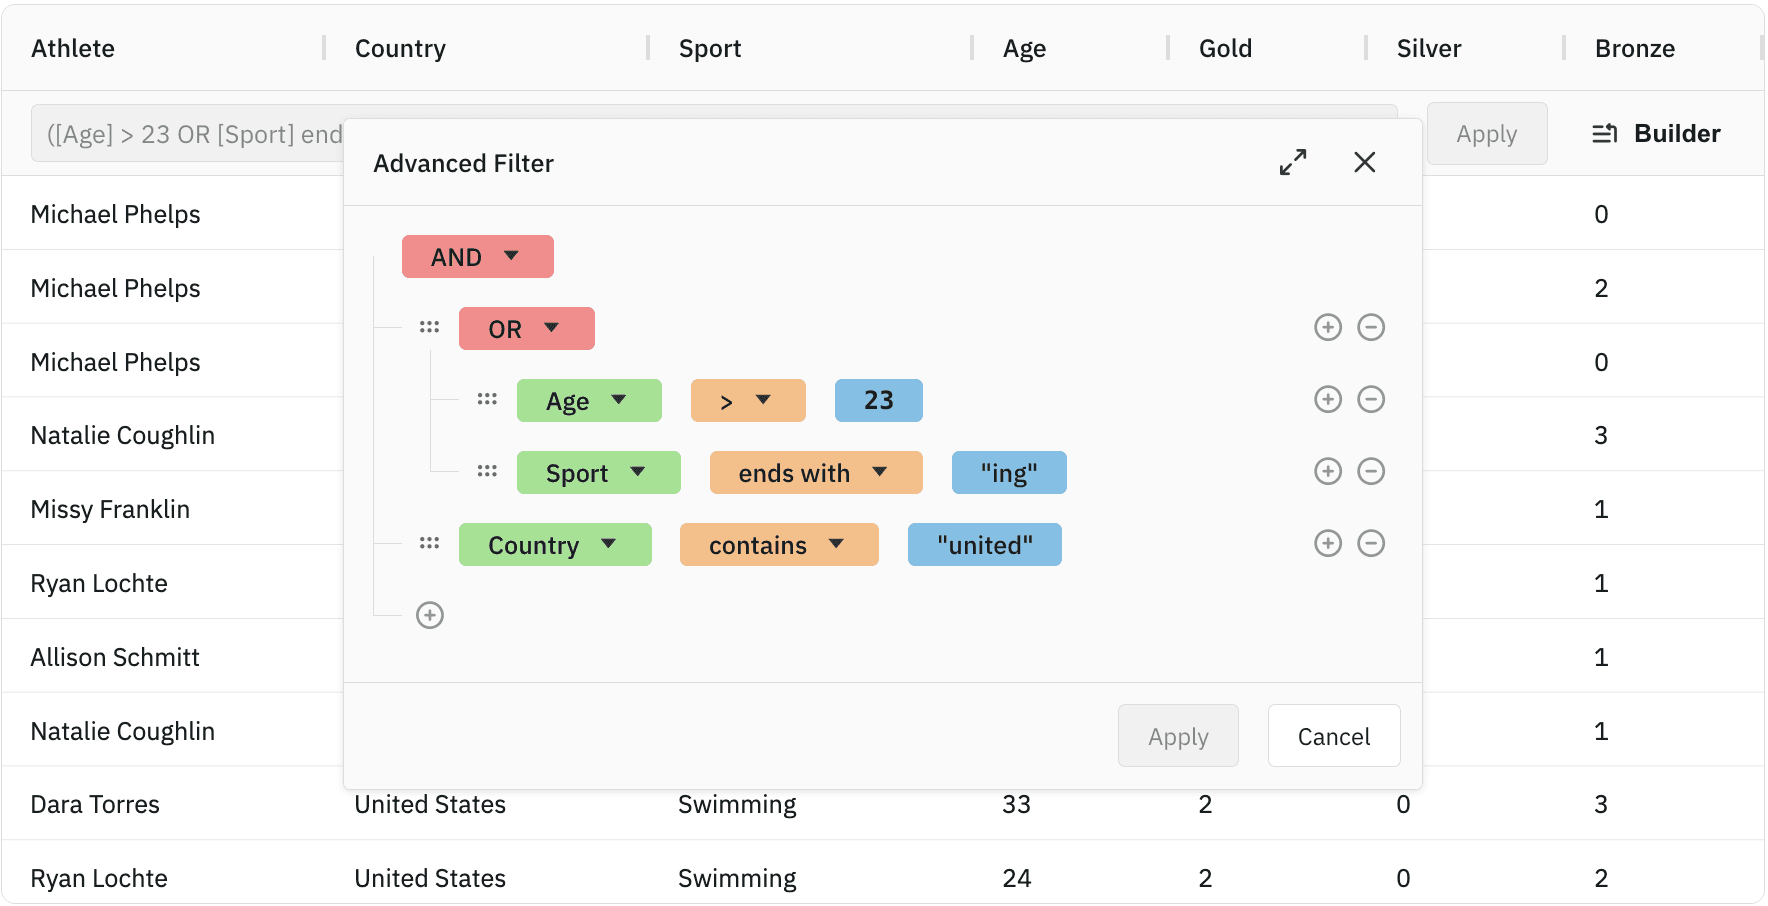Open the 'contains' operator dropdown
The height and width of the screenshot is (906, 1768).
point(779,545)
